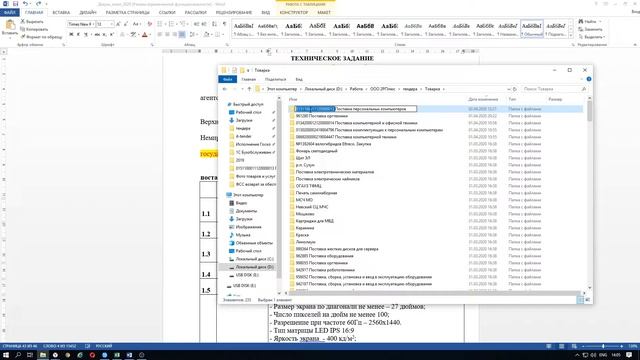Click Локальный диск (D:) in address breadcrumb
The width and height of the screenshot is (640, 360).
point(323,89)
